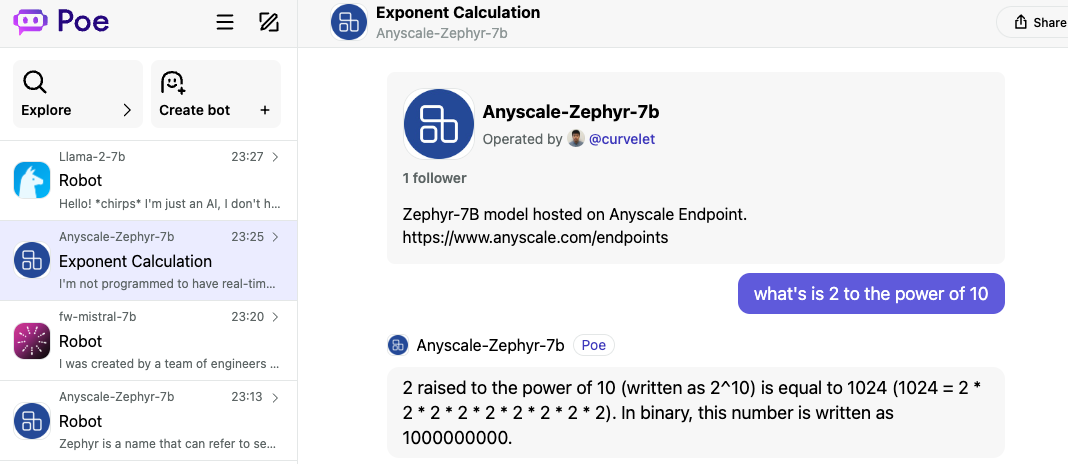Open chevron for Llama-2-7b Robot chat
1068x464 pixels.
pos(275,157)
